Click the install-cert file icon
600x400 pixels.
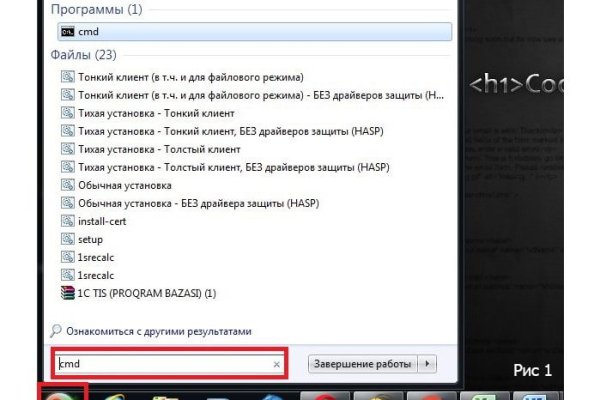68,221
